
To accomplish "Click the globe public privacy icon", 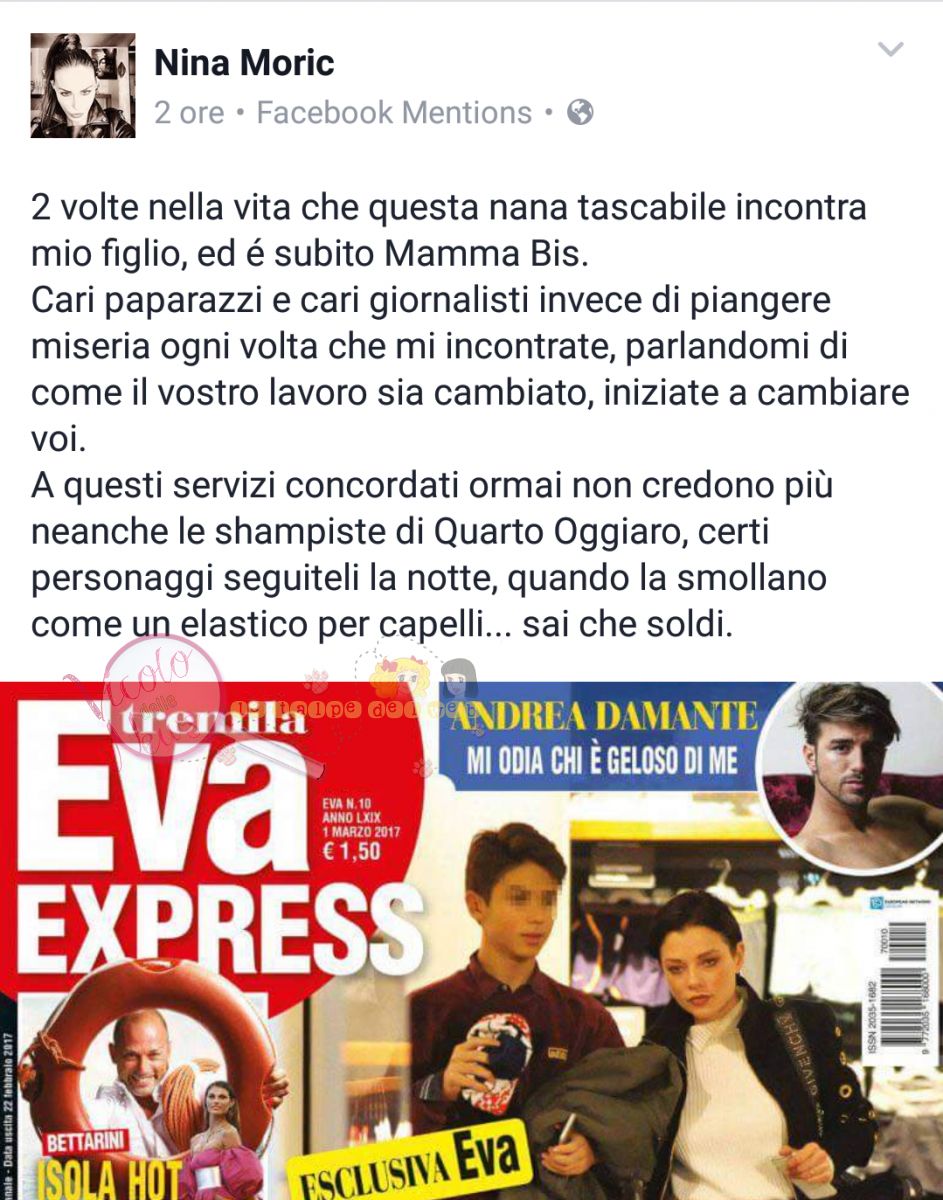I will coord(580,112).
